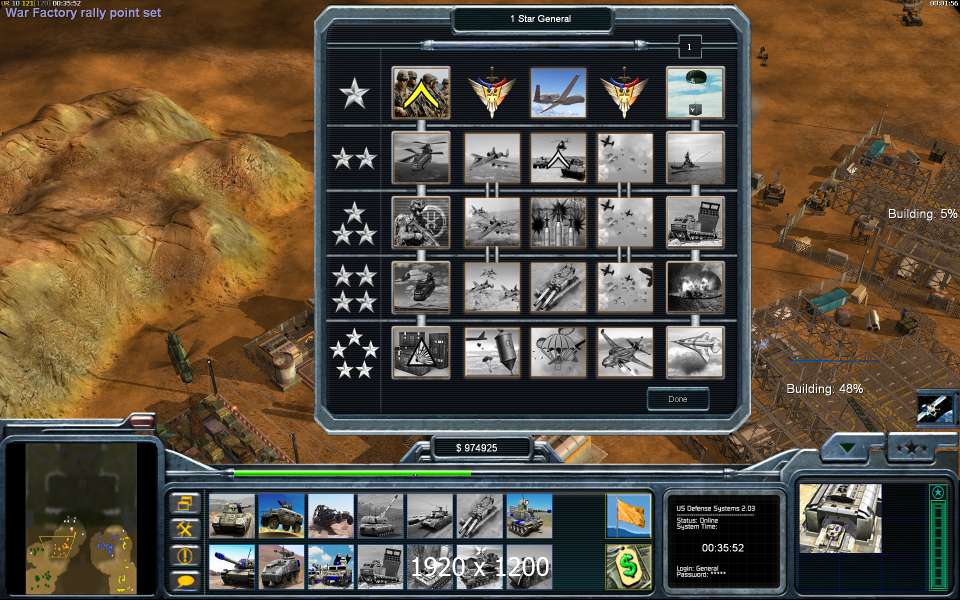Select the soldiers with yellow chevron power

[x=421, y=93]
